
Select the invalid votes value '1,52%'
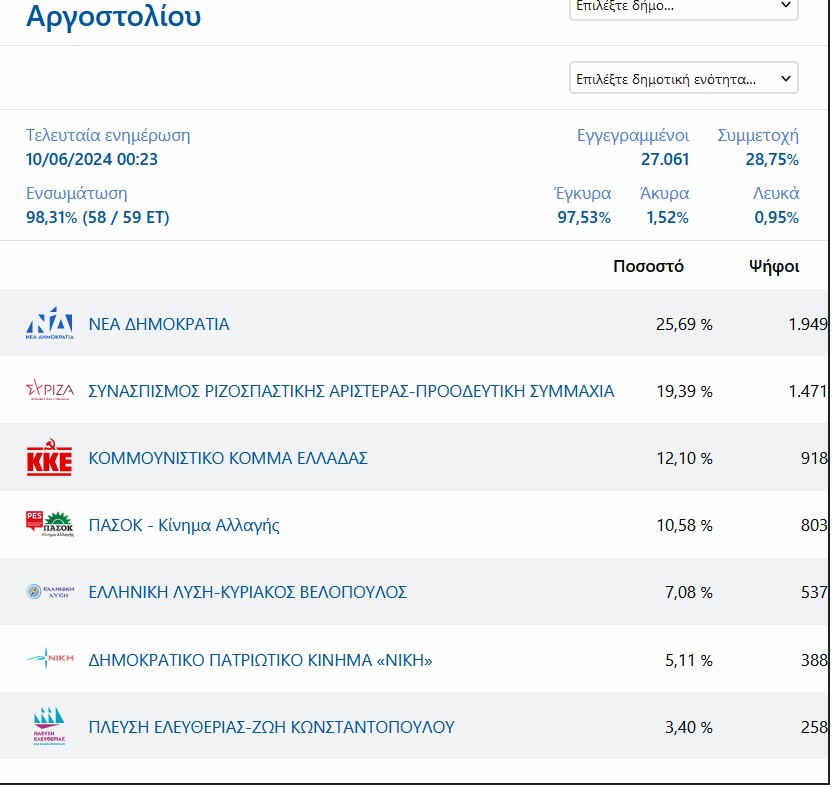[668, 217]
